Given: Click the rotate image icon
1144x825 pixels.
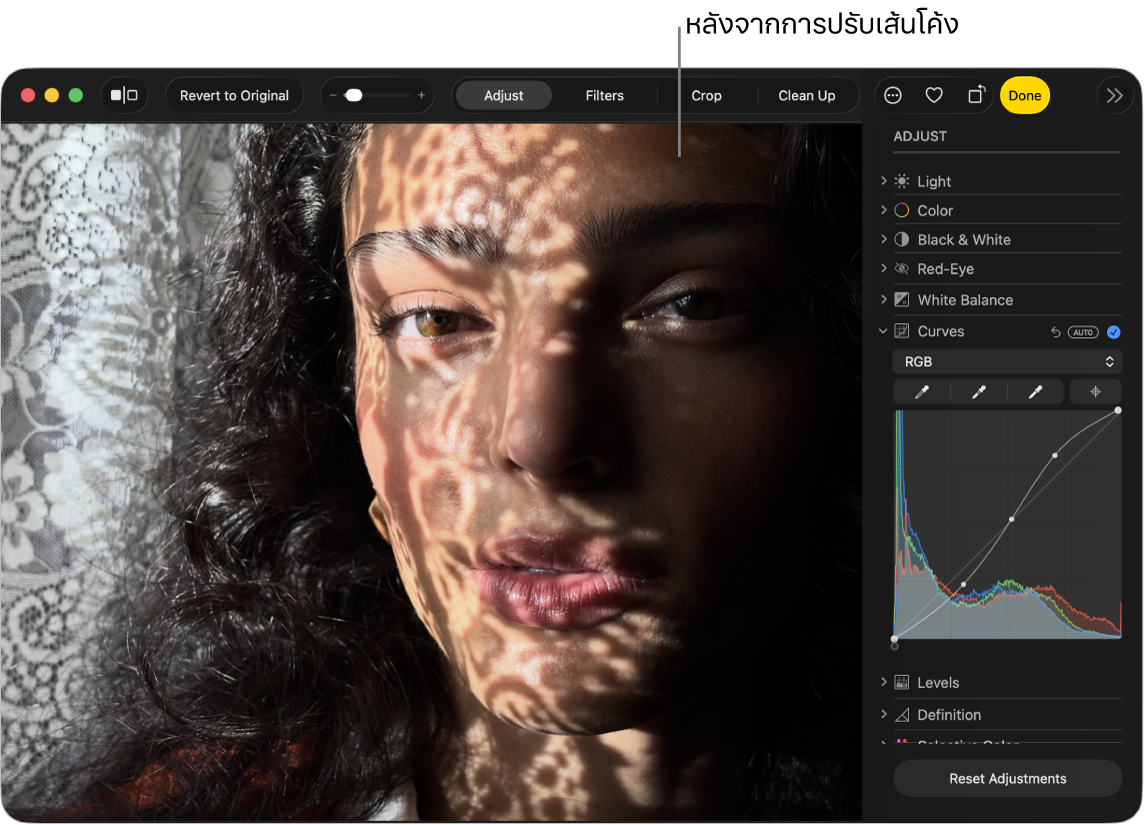Looking at the screenshot, I should coord(976,96).
